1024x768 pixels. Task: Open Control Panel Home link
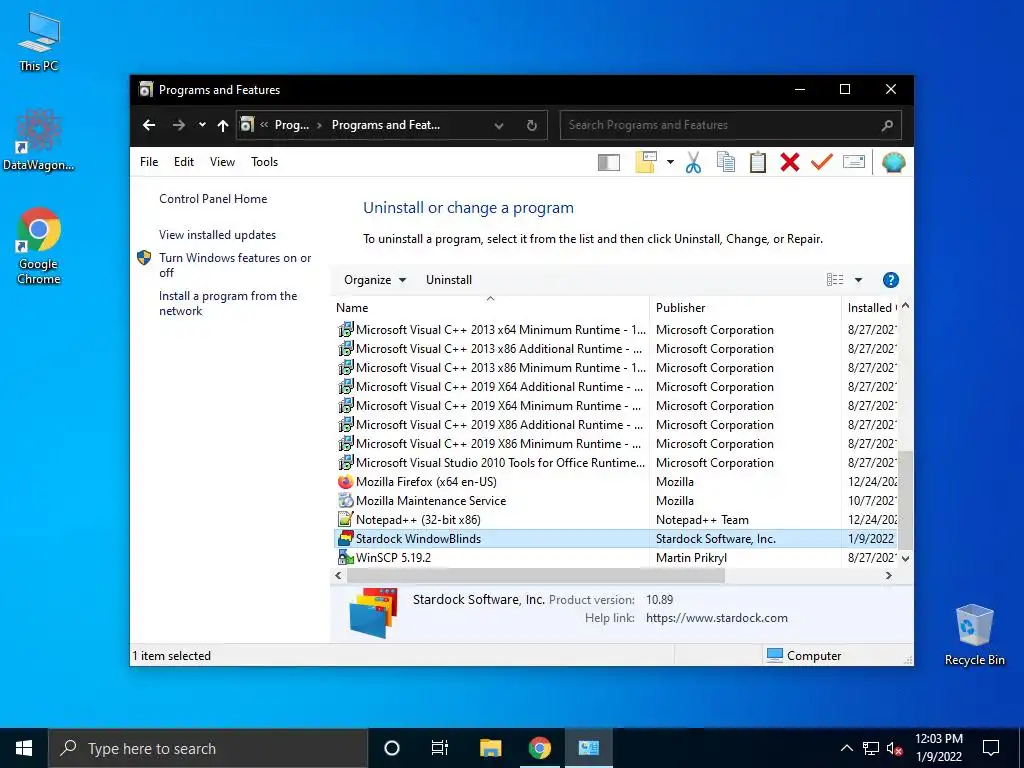point(213,199)
